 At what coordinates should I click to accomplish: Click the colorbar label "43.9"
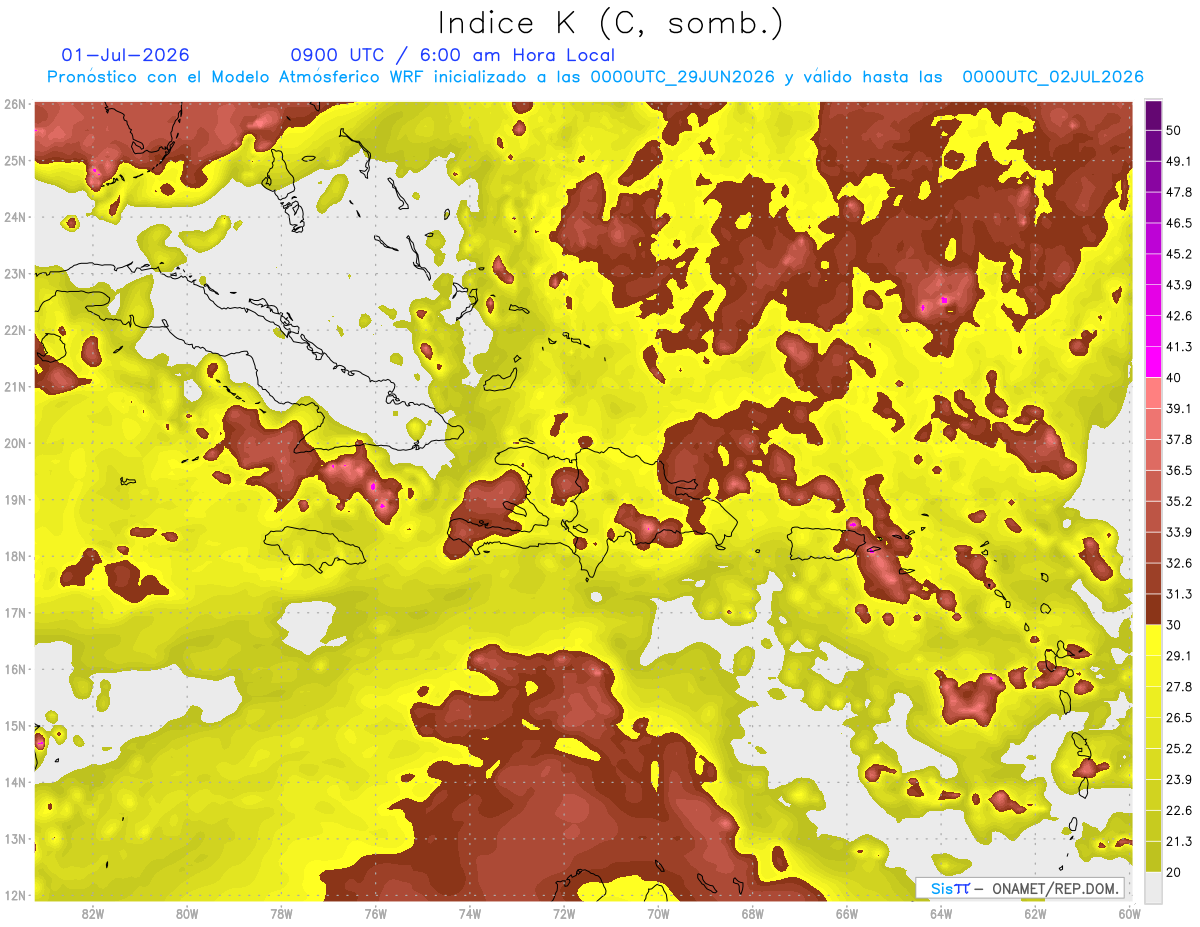tap(1177, 285)
